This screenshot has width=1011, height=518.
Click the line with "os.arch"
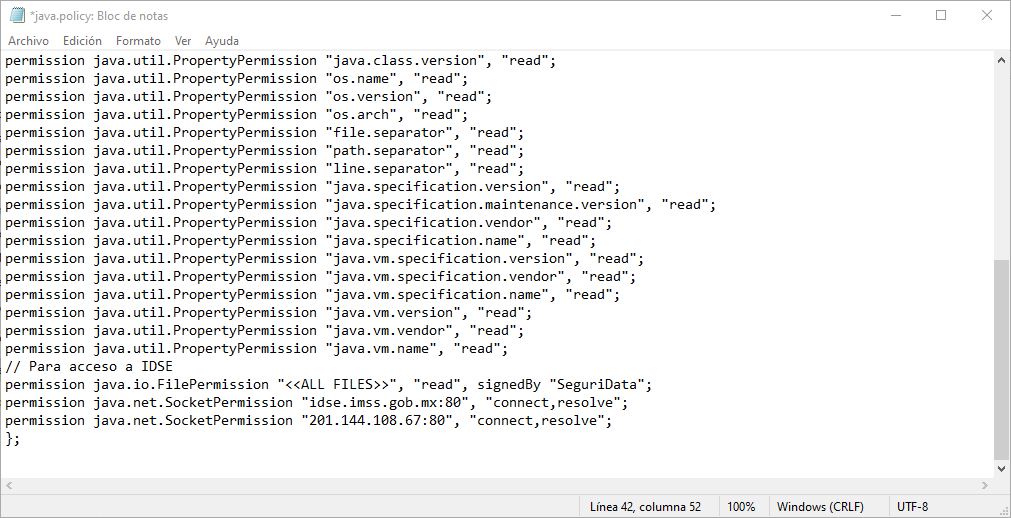[x=237, y=115]
